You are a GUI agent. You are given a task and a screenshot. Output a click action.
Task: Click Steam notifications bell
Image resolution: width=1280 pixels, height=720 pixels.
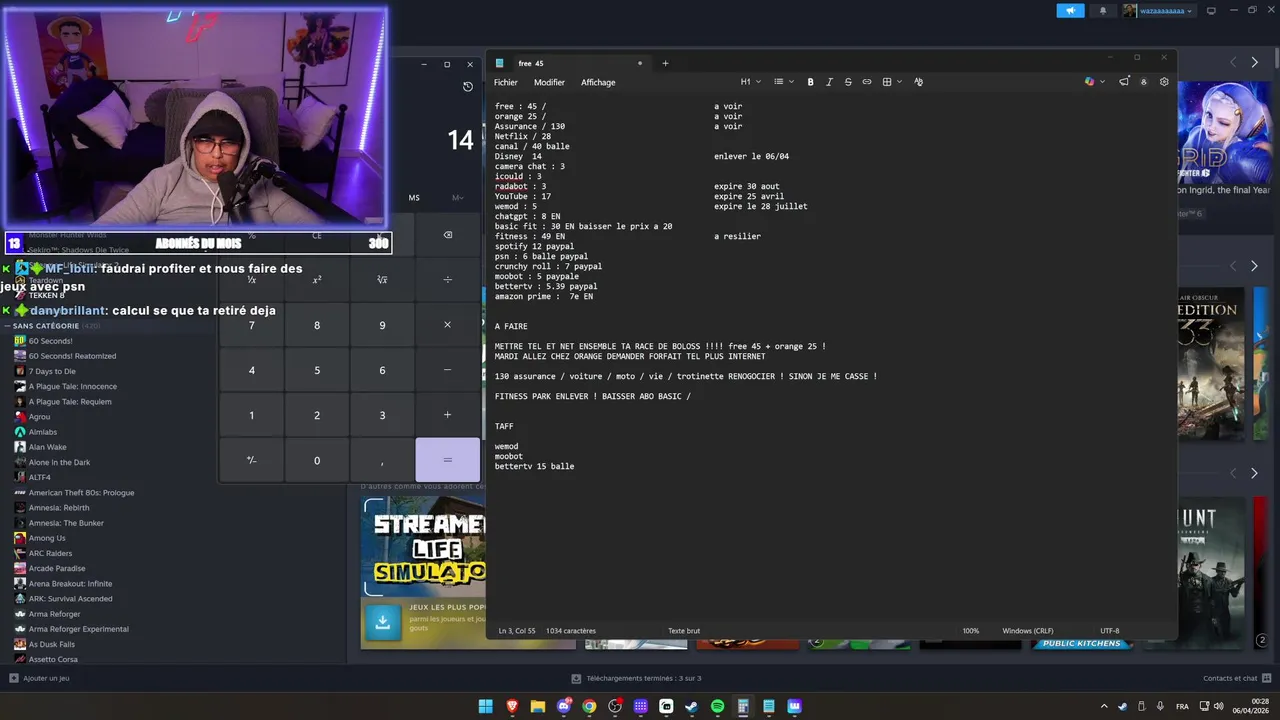(x=1103, y=11)
